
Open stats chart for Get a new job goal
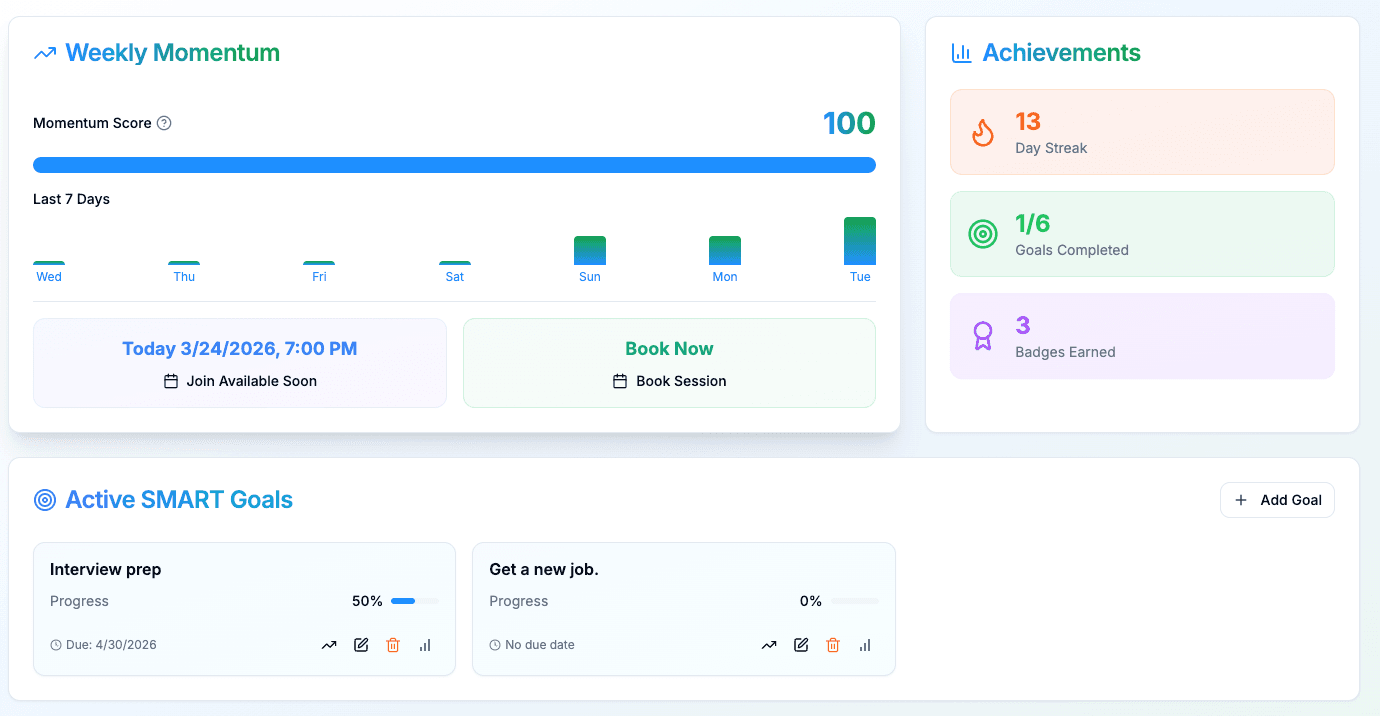[865, 645]
